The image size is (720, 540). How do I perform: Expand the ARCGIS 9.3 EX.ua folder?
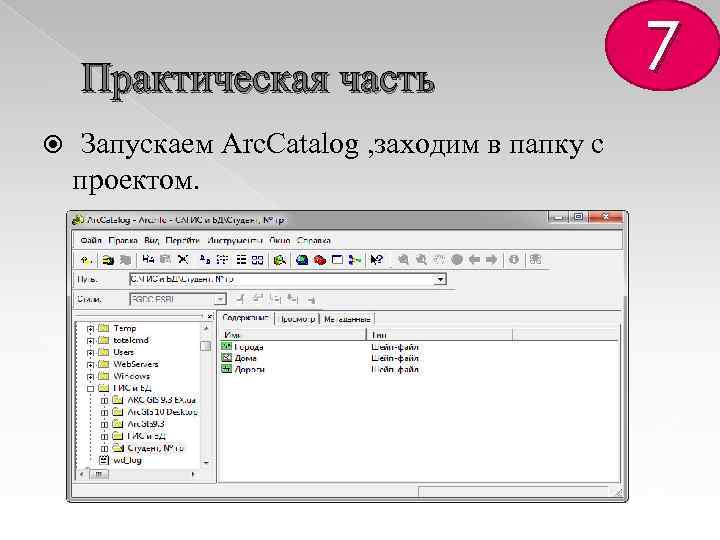(x=104, y=400)
